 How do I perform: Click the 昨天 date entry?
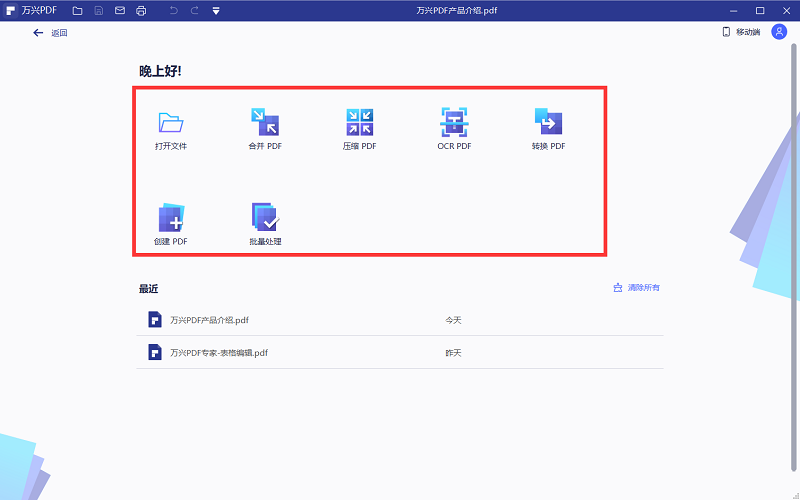[x=453, y=353]
